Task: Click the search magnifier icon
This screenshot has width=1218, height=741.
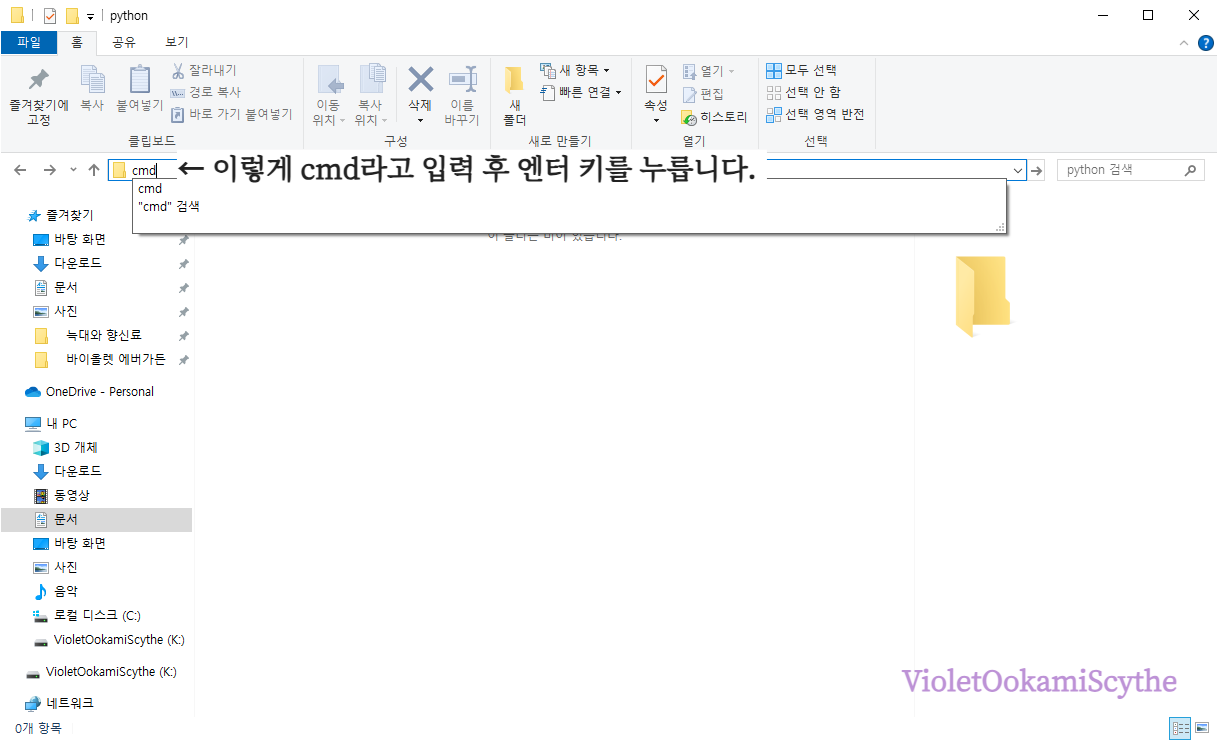Action: [x=1190, y=170]
